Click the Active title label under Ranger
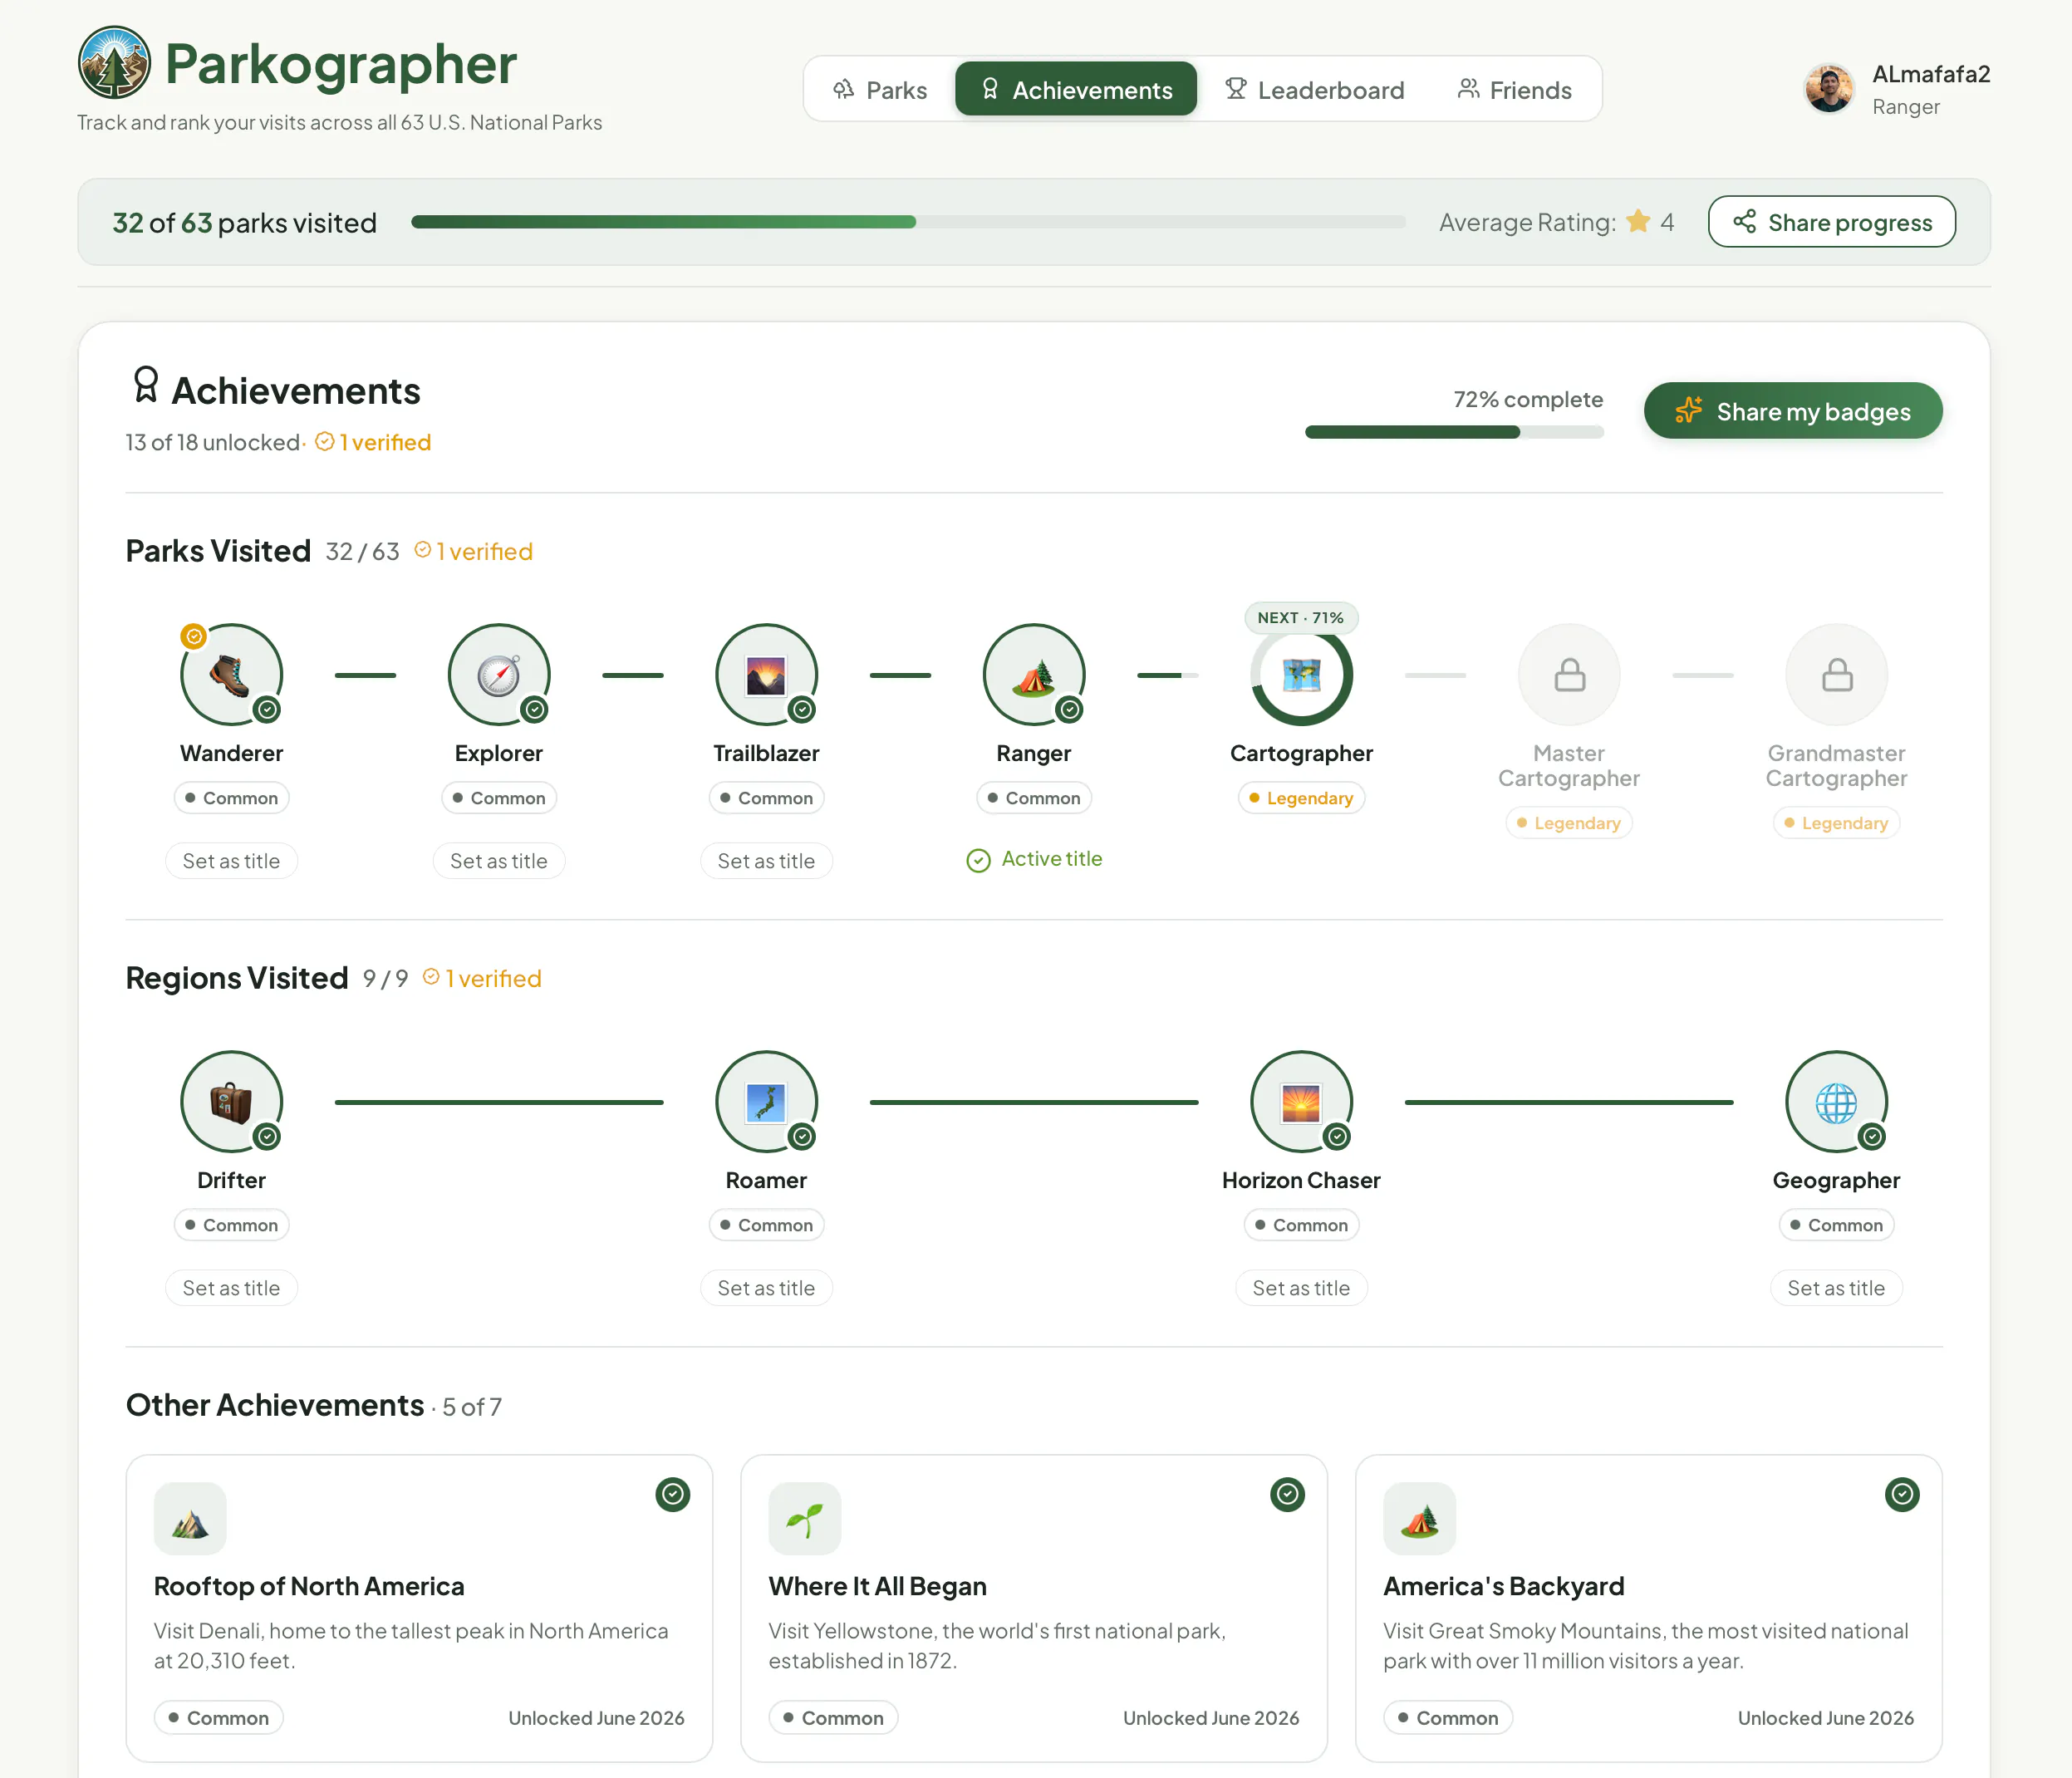 coord(1034,859)
